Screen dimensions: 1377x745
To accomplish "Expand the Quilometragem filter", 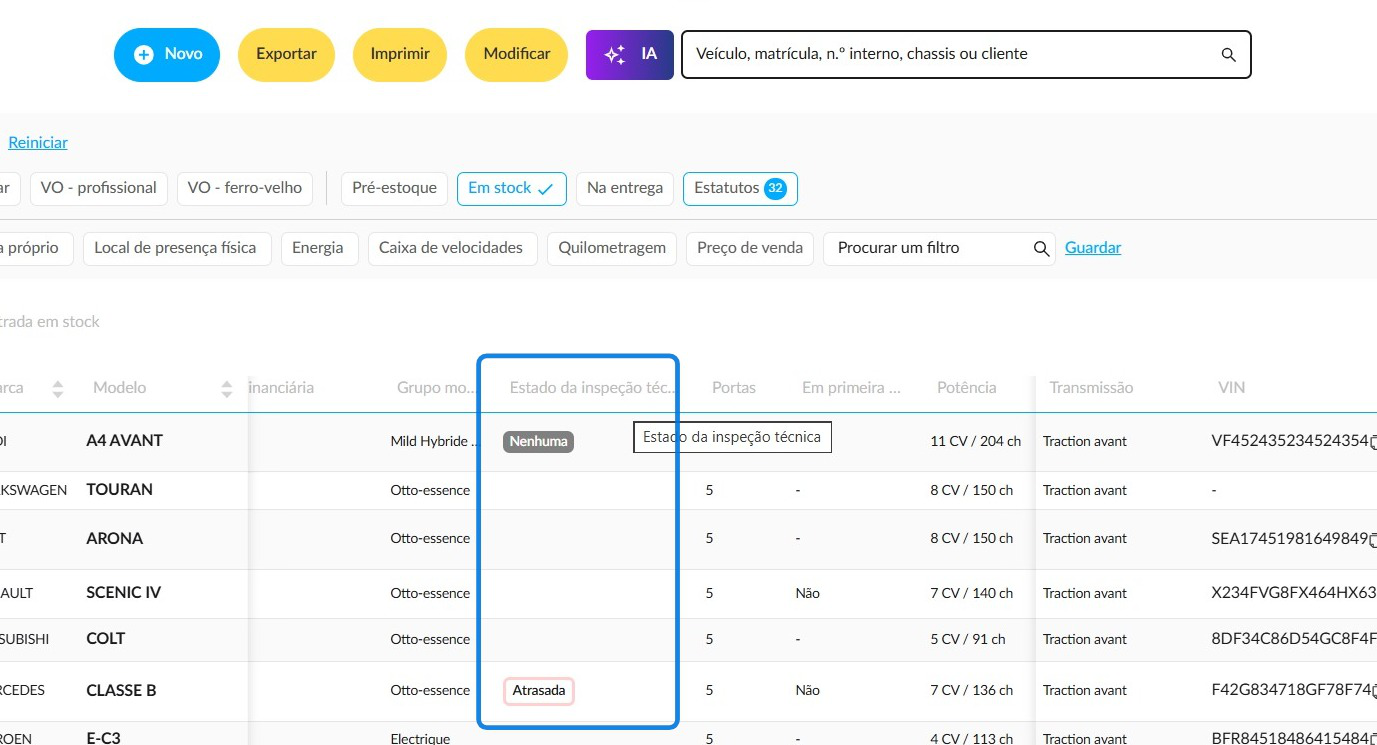I will 612,249.
